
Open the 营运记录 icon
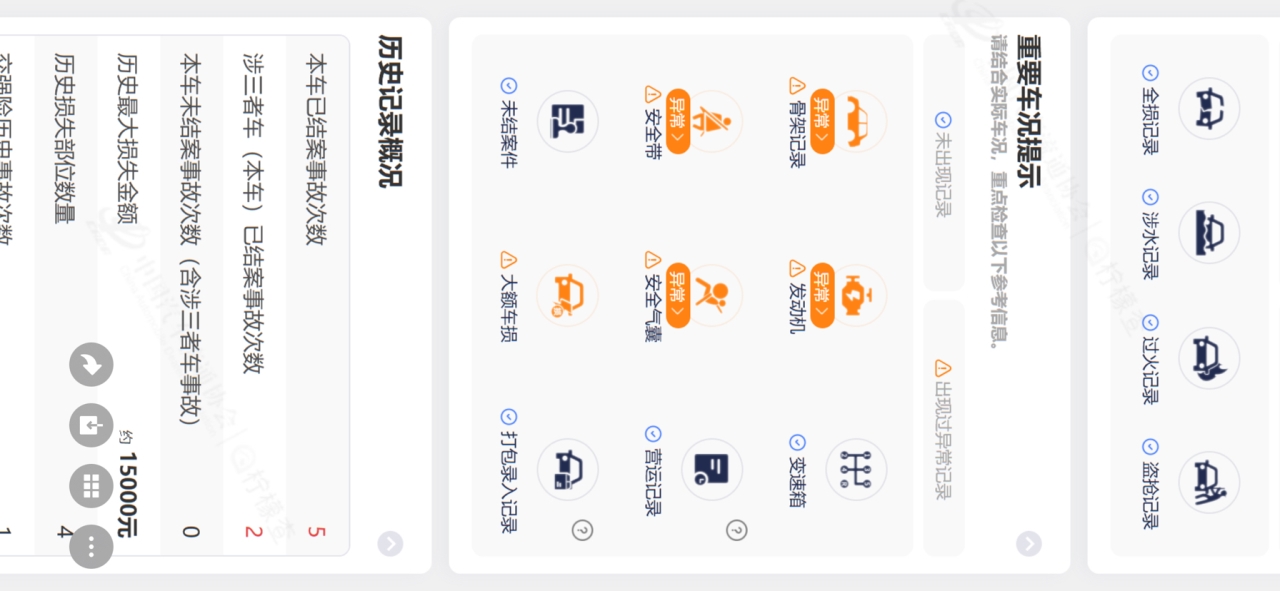[x=712, y=469]
